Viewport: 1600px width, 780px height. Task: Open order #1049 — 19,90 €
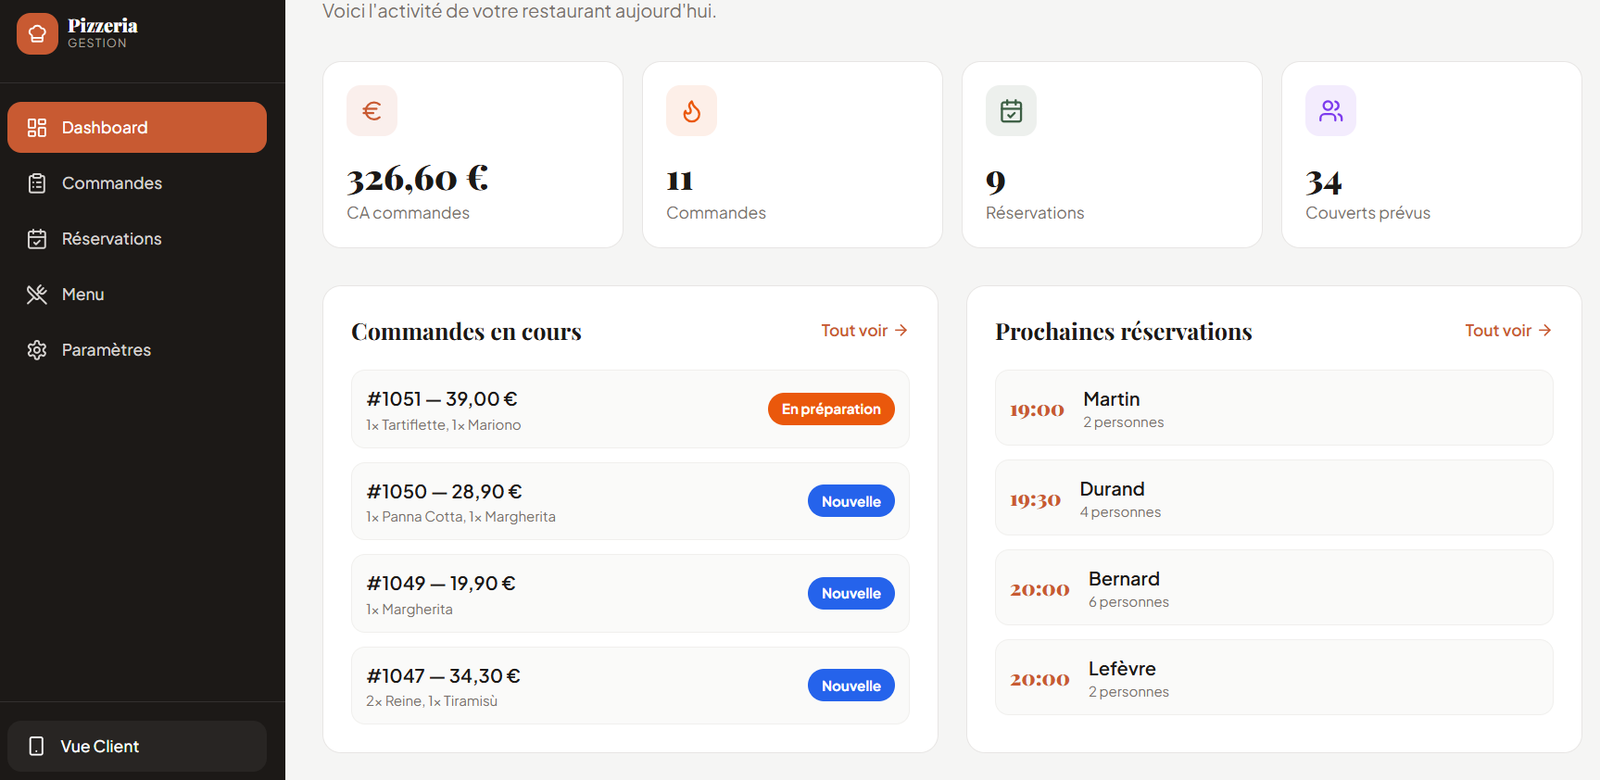pyautogui.click(x=630, y=593)
